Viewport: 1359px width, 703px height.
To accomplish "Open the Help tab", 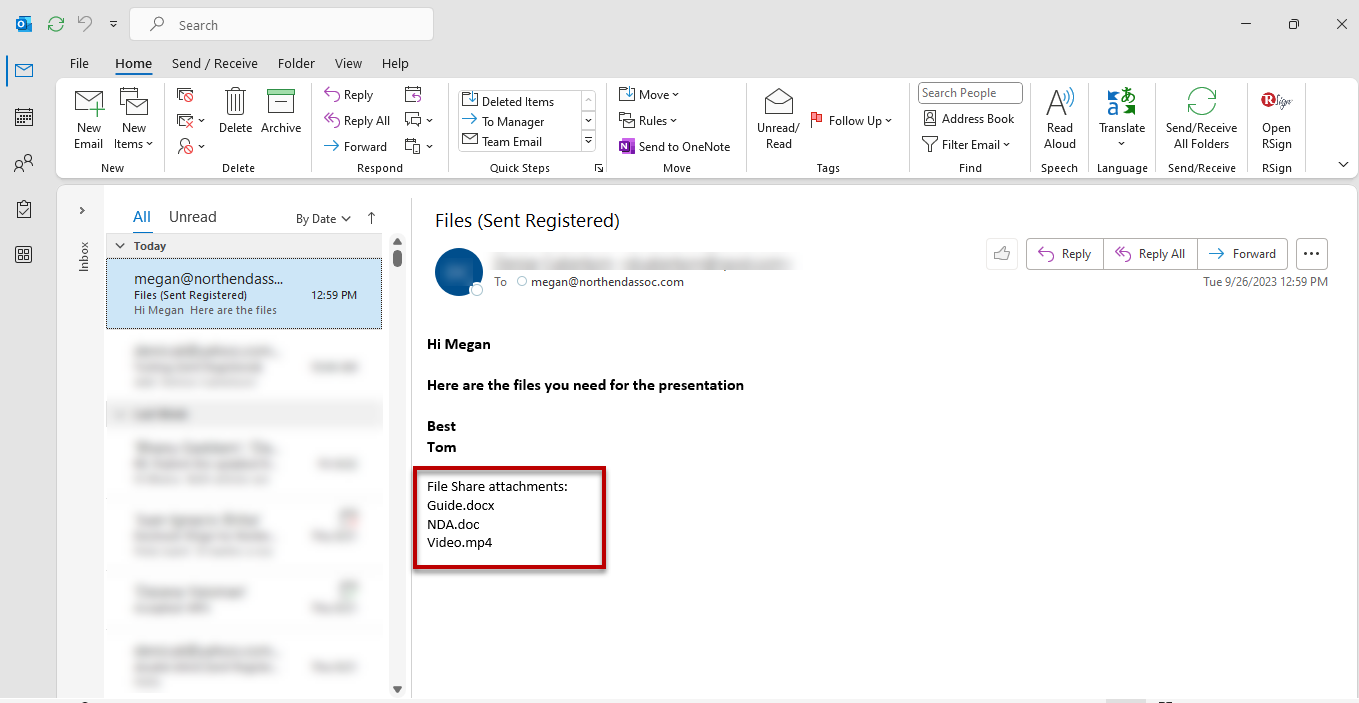I will tap(395, 63).
